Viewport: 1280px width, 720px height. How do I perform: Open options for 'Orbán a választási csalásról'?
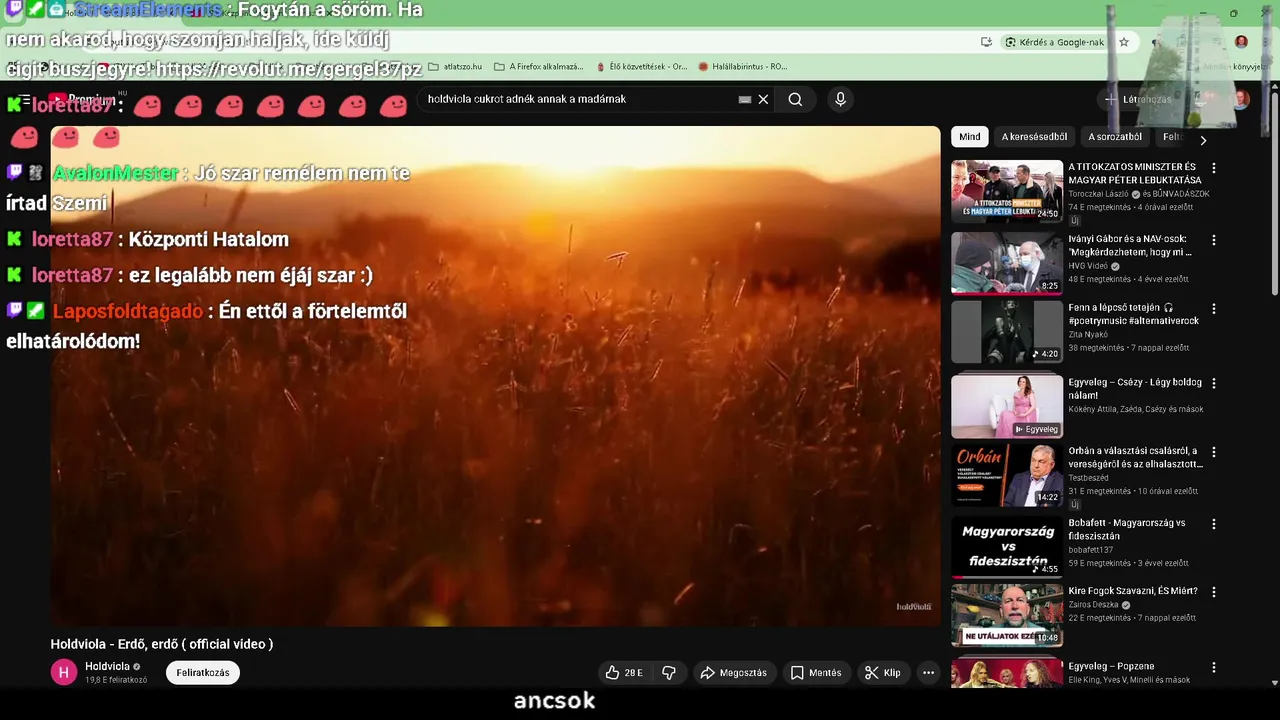click(1214, 452)
